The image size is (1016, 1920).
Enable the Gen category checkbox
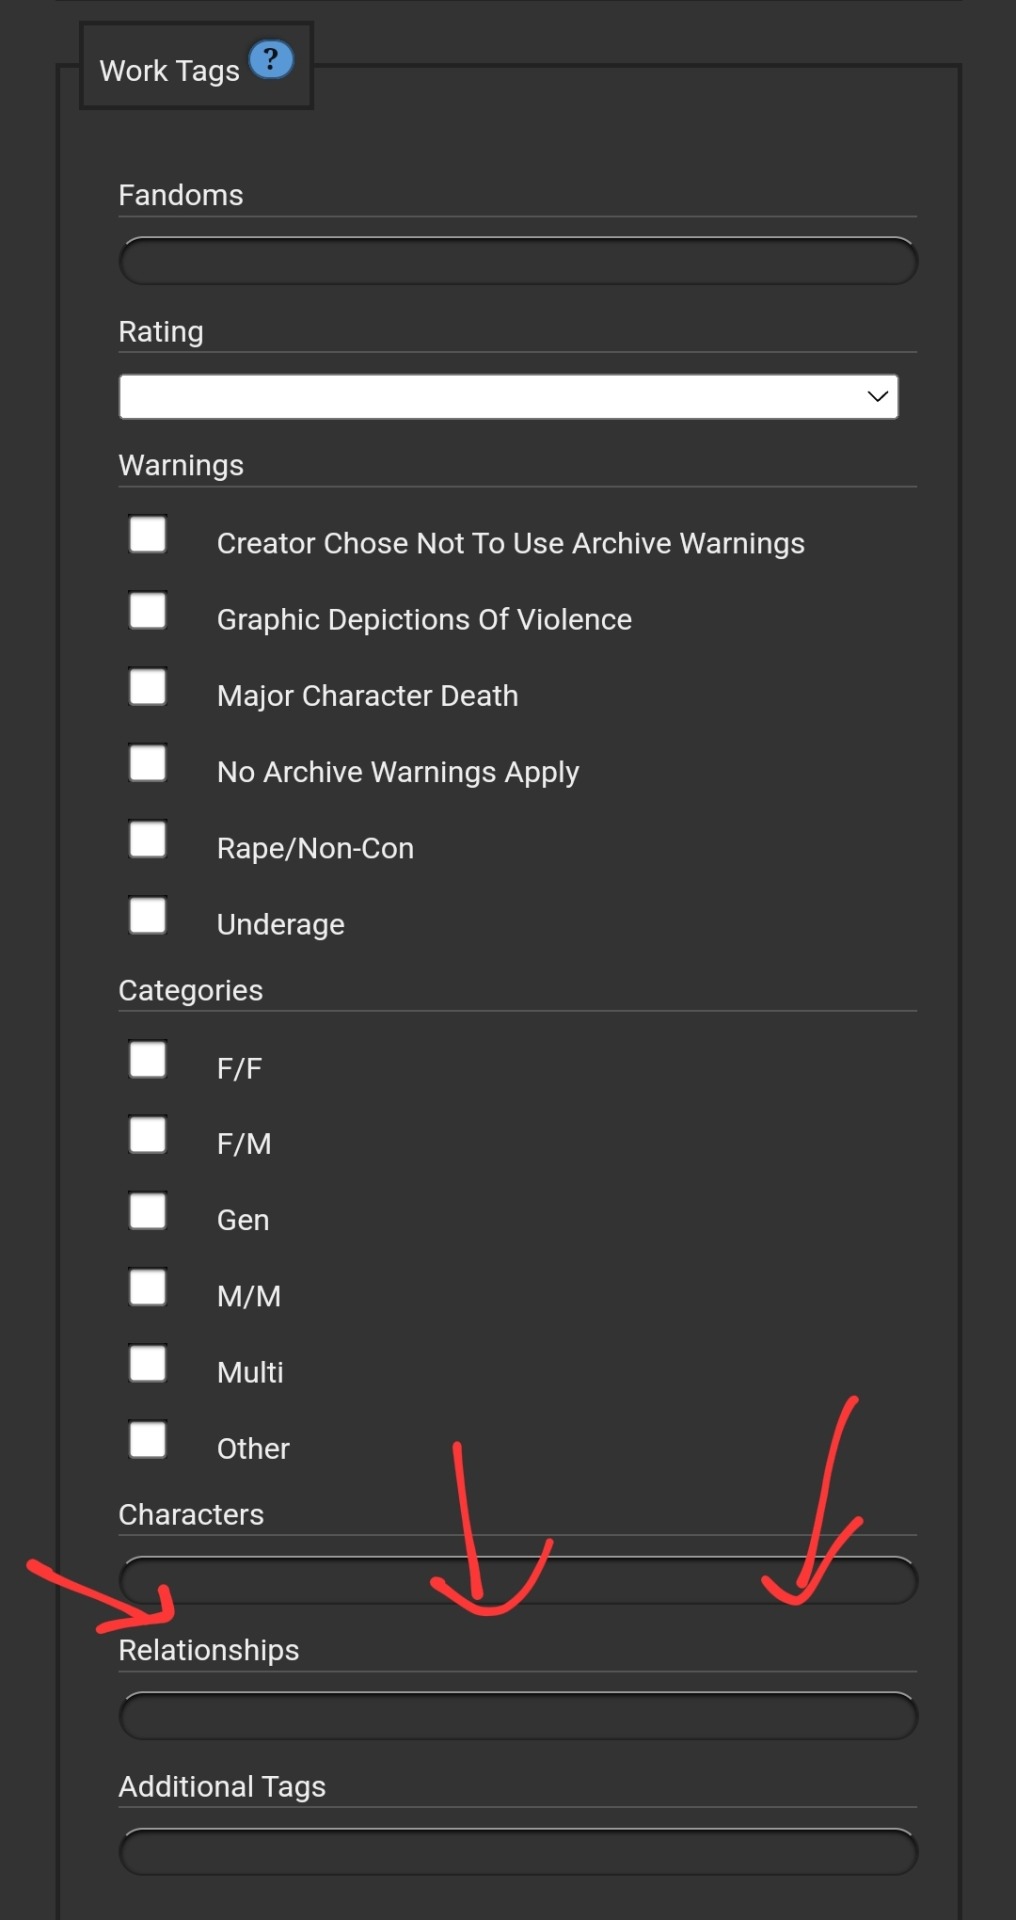click(x=148, y=1212)
